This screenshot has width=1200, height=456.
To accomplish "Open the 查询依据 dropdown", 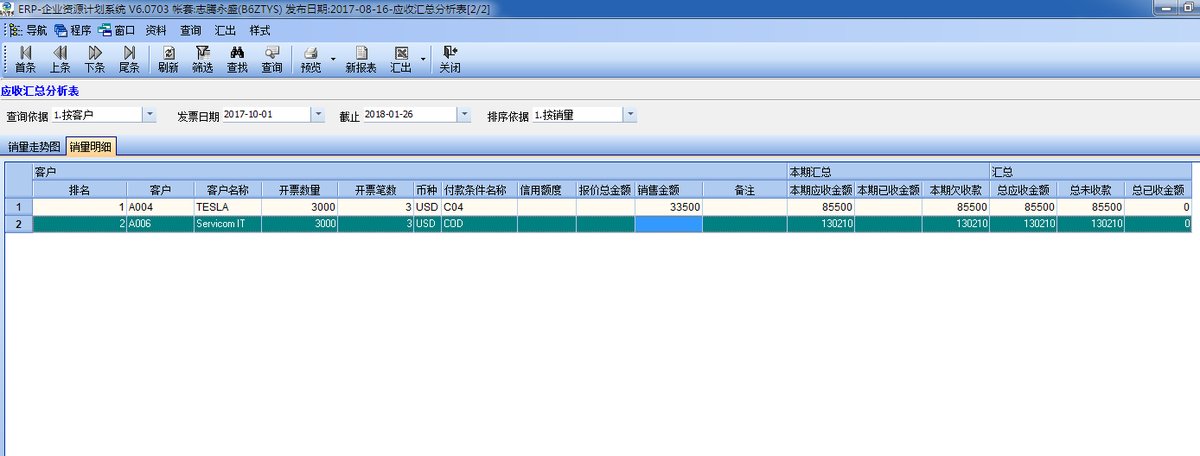I will (151, 115).
